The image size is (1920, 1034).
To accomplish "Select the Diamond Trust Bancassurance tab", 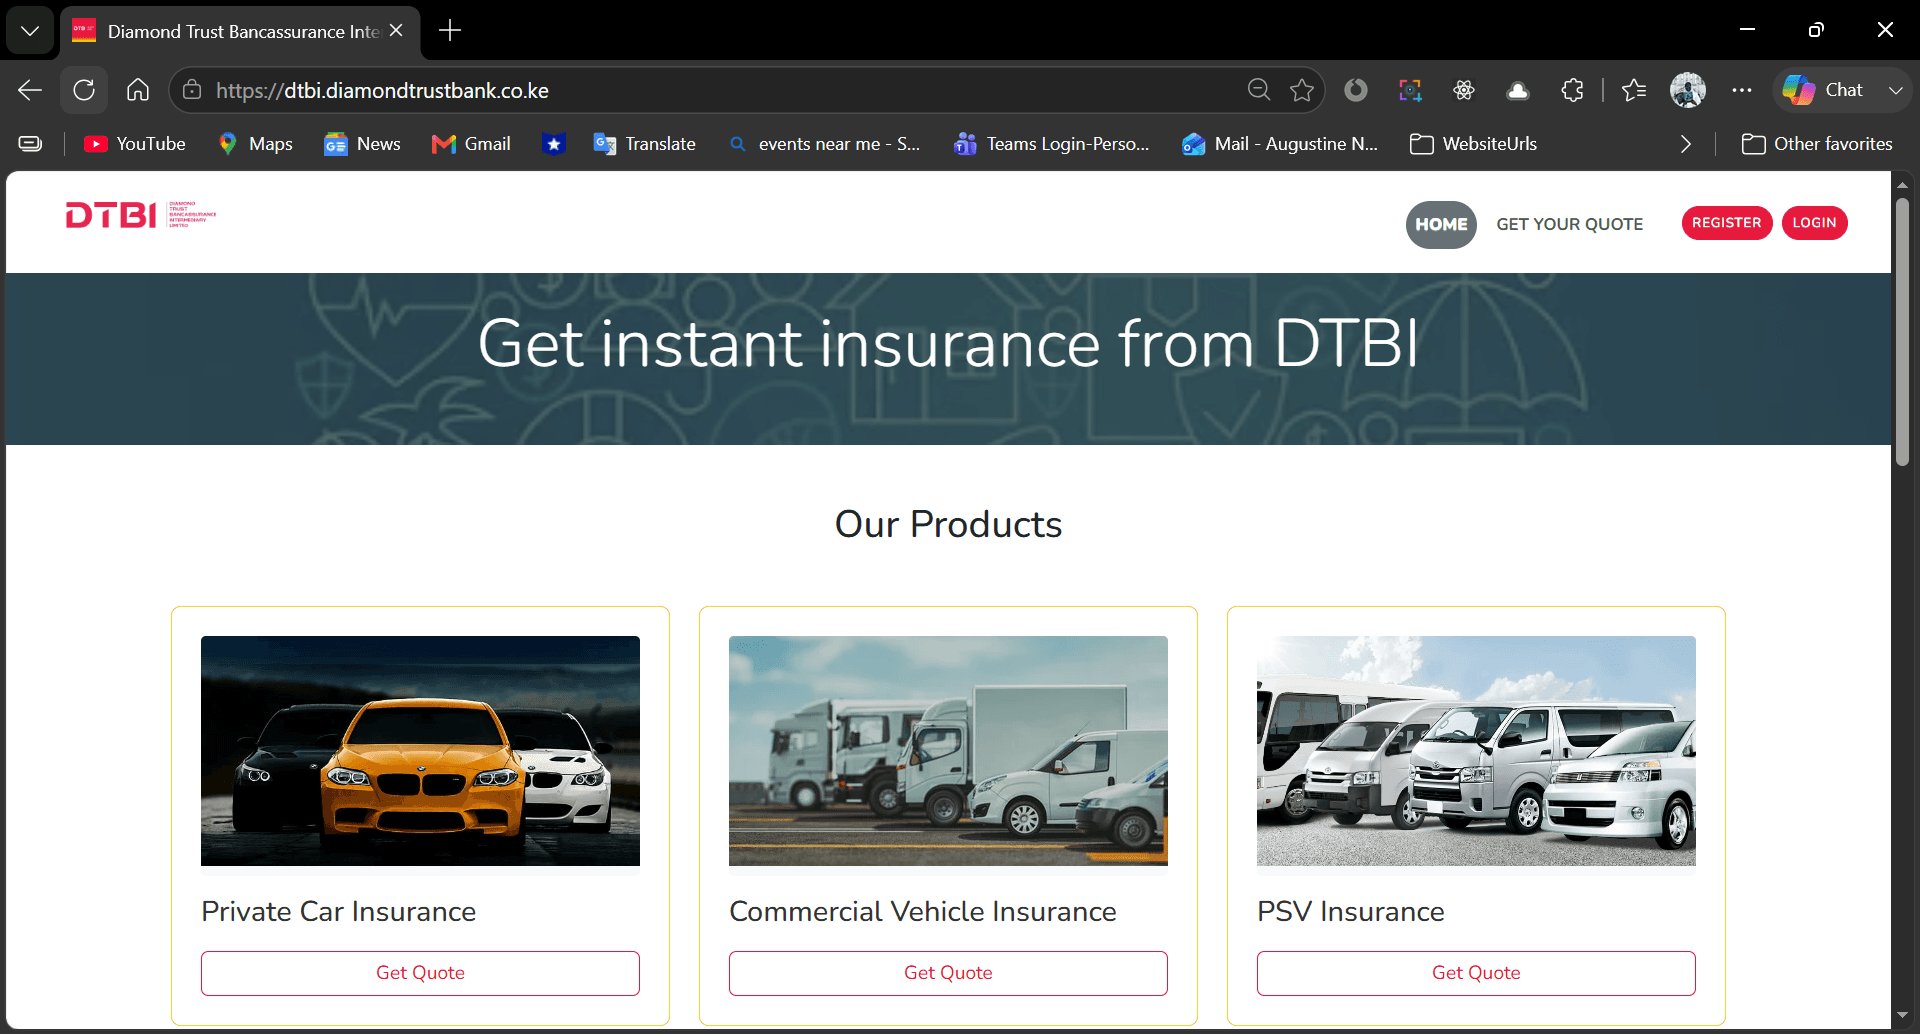I will 240,31.
